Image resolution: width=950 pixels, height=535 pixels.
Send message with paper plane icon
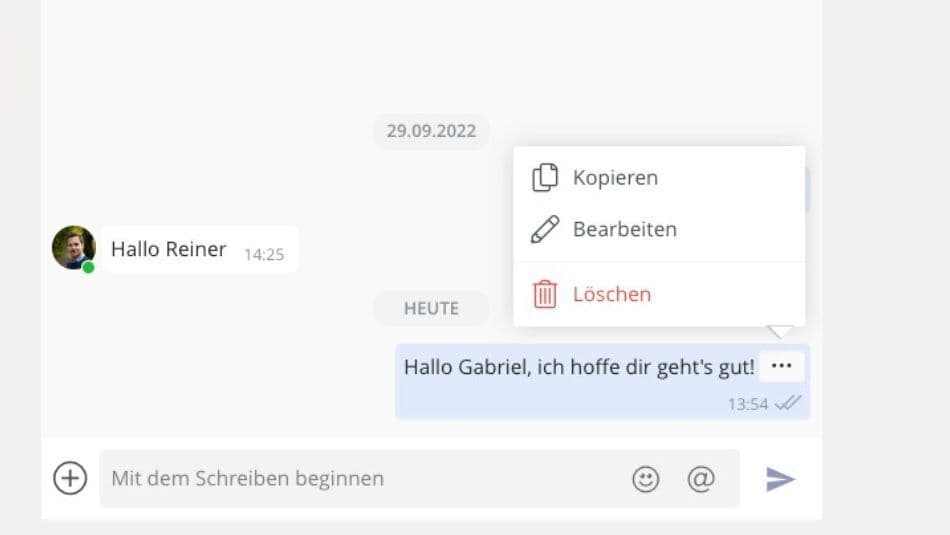pos(780,479)
